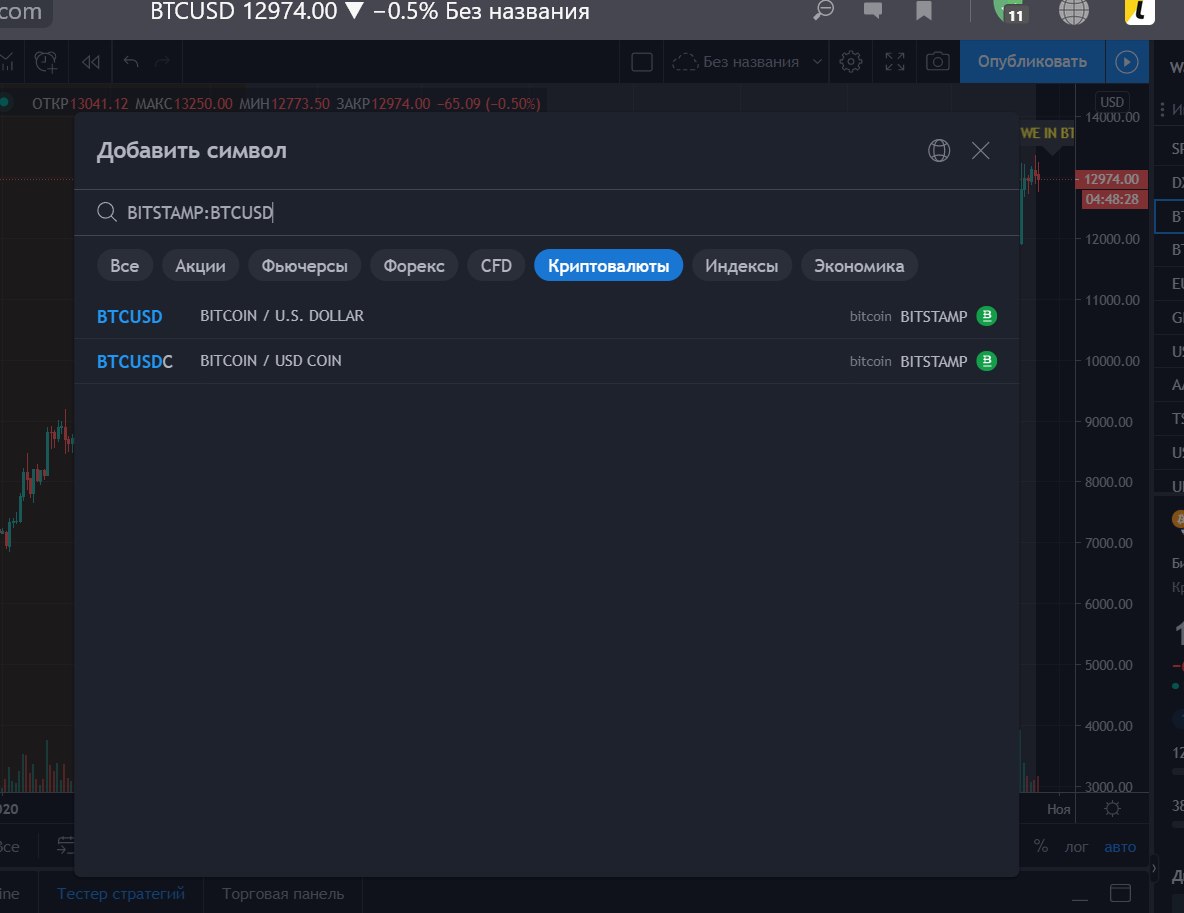Click the redo arrow in toolbar

(x=162, y=61)
